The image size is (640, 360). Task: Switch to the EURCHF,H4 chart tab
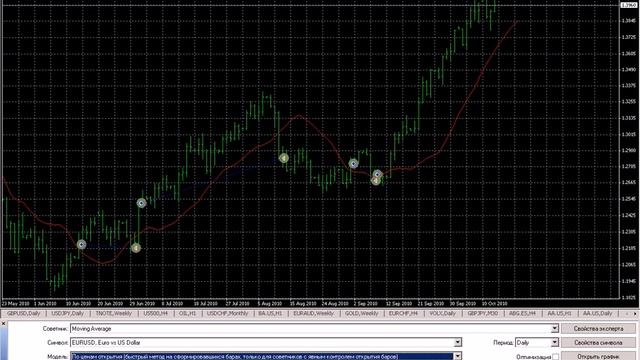pyautogui.click(x=403, y=313)
